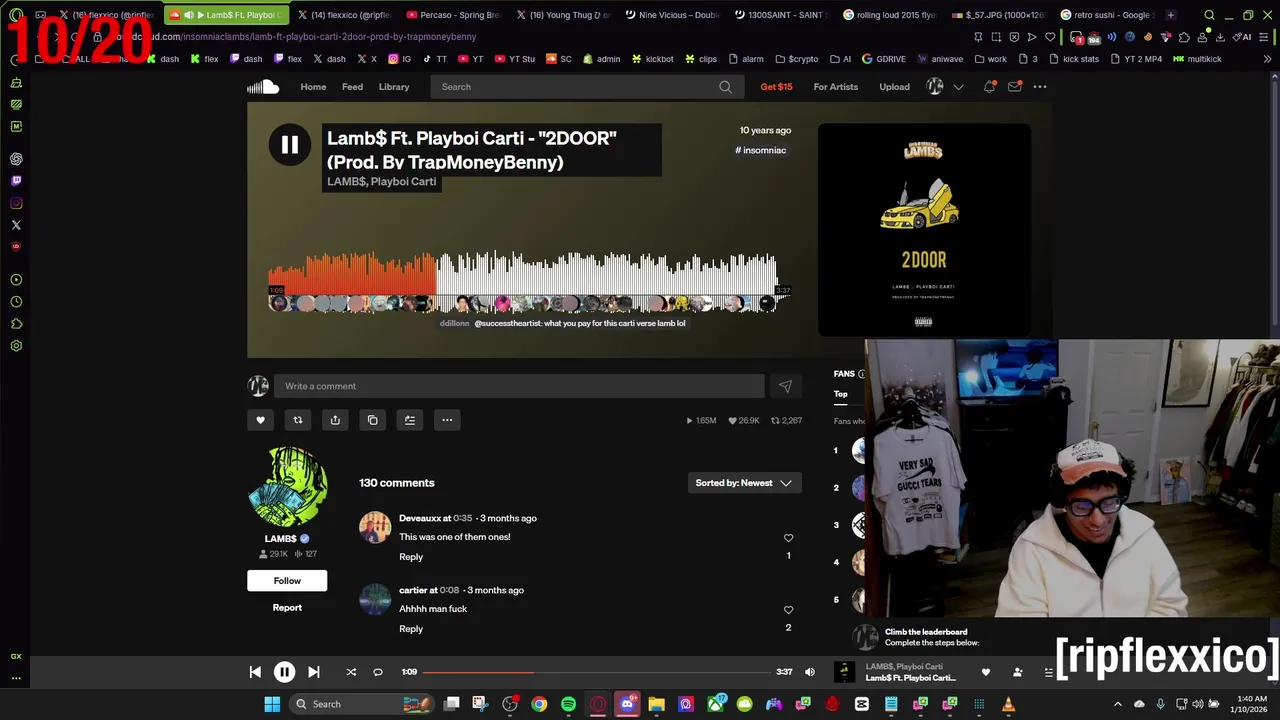Screen dimensions: 1280x720
Task: Select the Top fans tab
Action: click(x=841, y=394)
